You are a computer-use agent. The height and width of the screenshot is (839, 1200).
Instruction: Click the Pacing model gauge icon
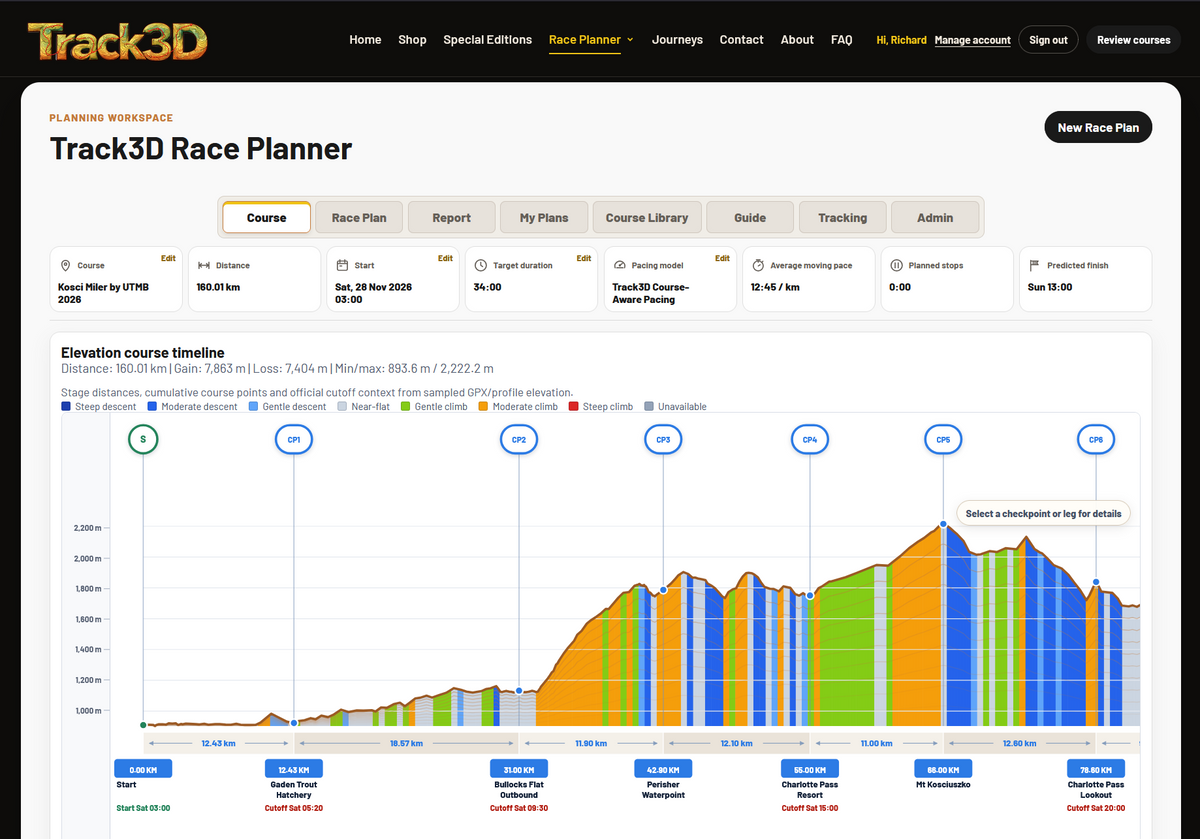click(620, 266)
